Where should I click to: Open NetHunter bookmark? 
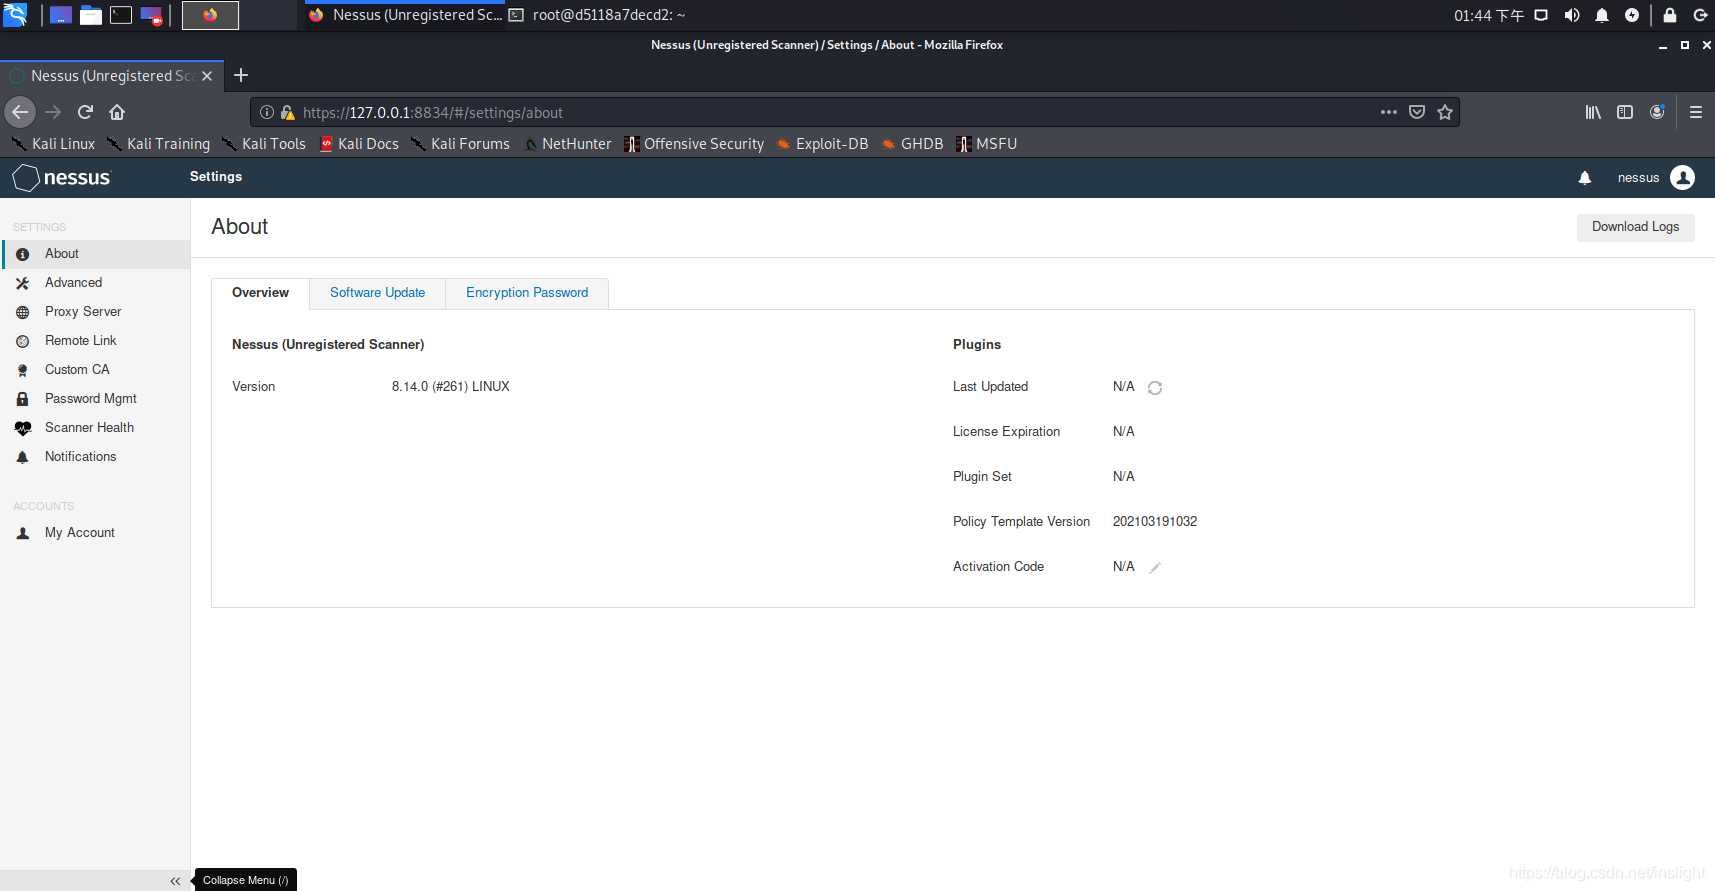pyautogui.click(x=566, y=144)
